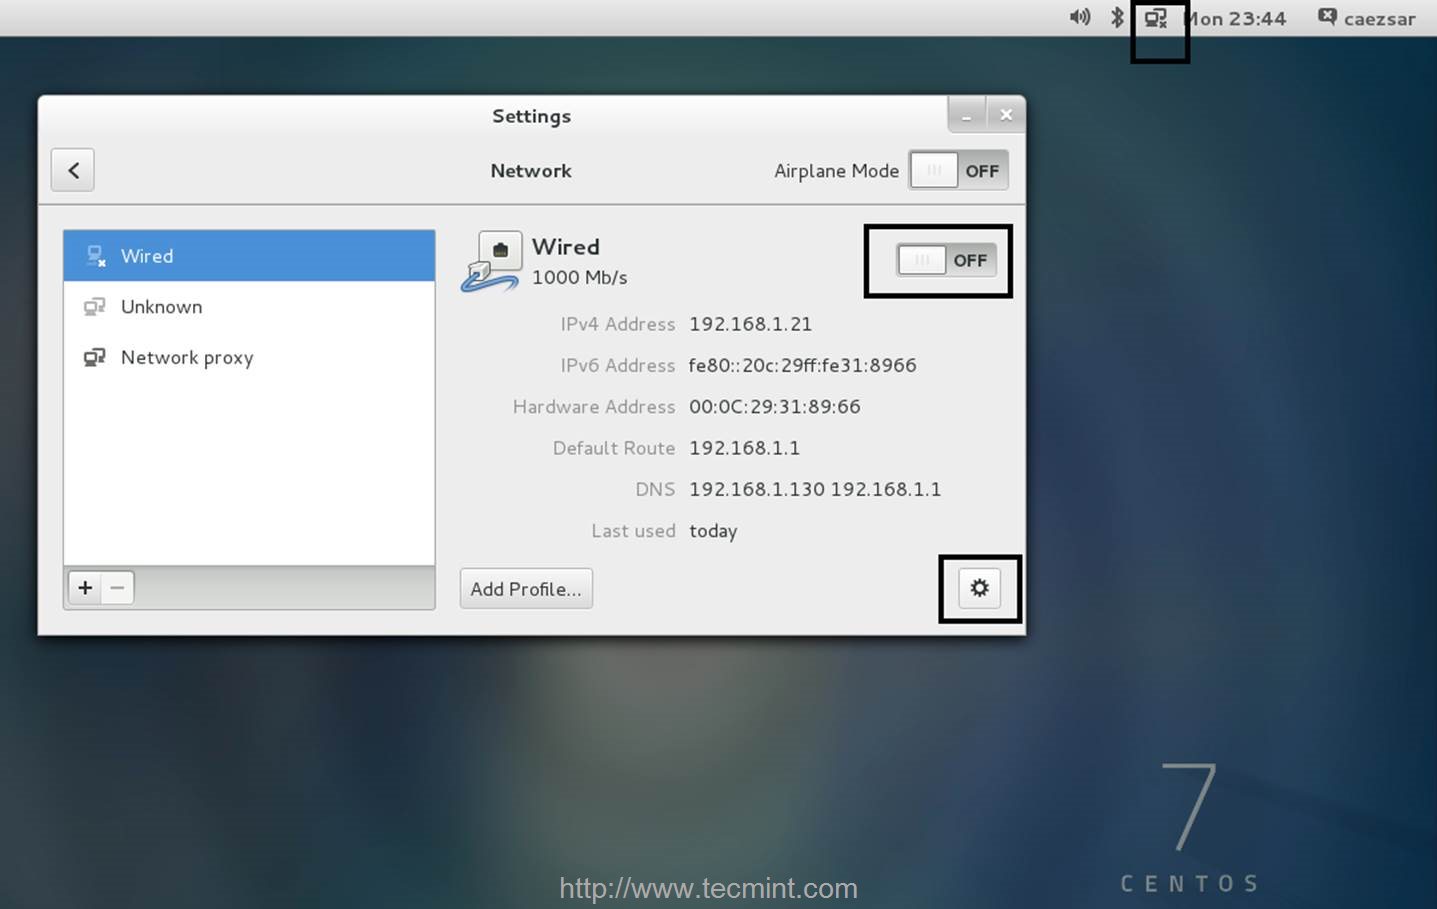Click the 1000 Mb/s speed text
Screen dimensions: 1437x909
point(580,278)
